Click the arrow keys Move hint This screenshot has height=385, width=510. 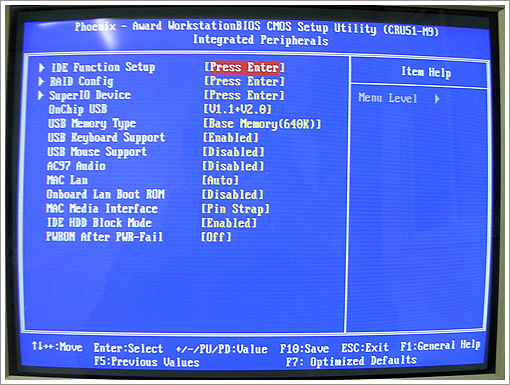57,347
